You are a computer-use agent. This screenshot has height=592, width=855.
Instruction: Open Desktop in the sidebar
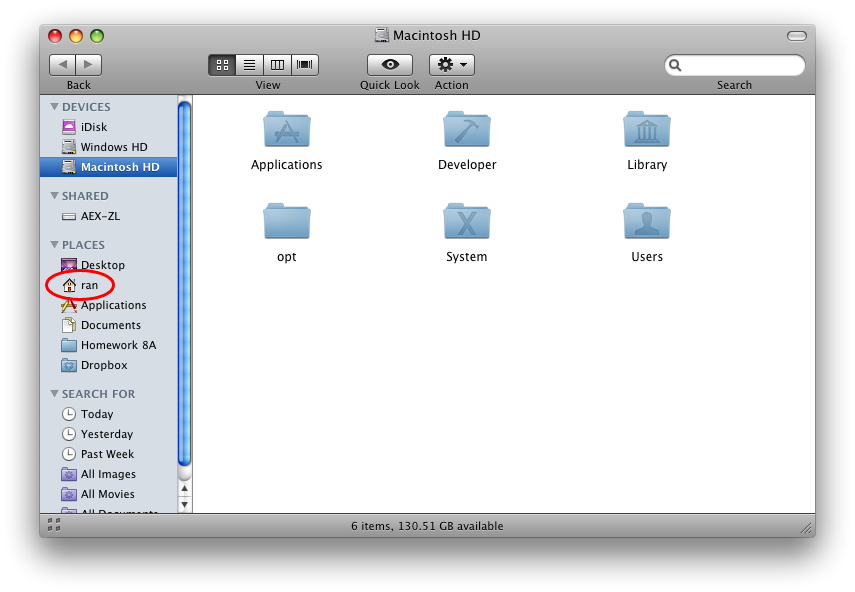(x=109, y=265)
